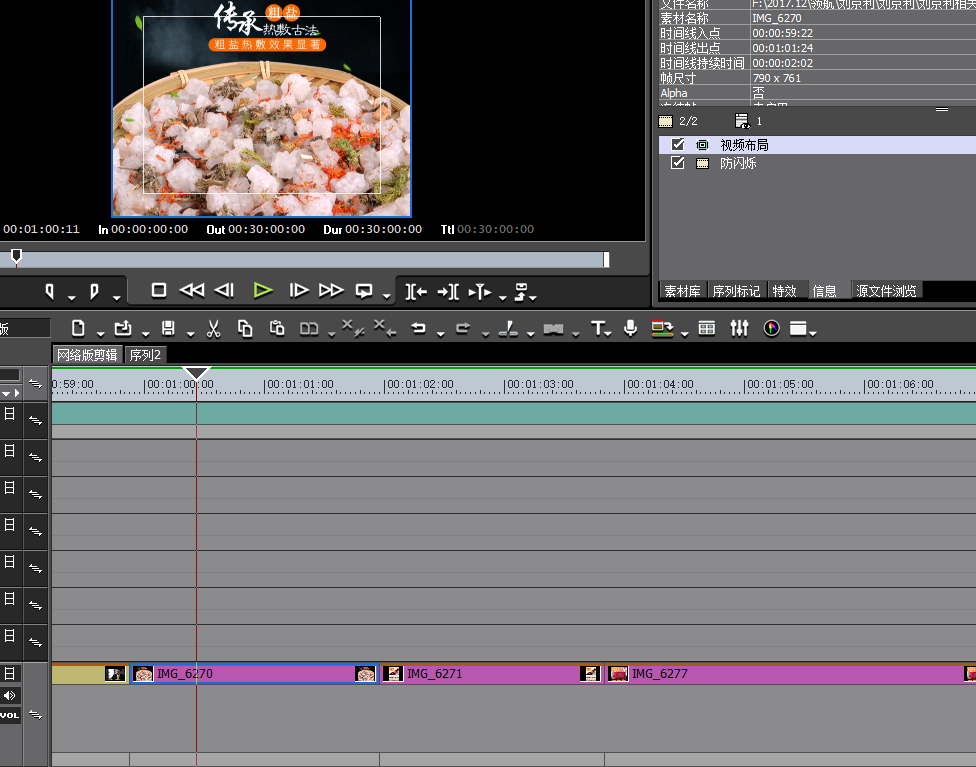Open the Audio Mixer faders icon
Image resolution: width=976 pixels, height=767 pixels.
point(739,328)
